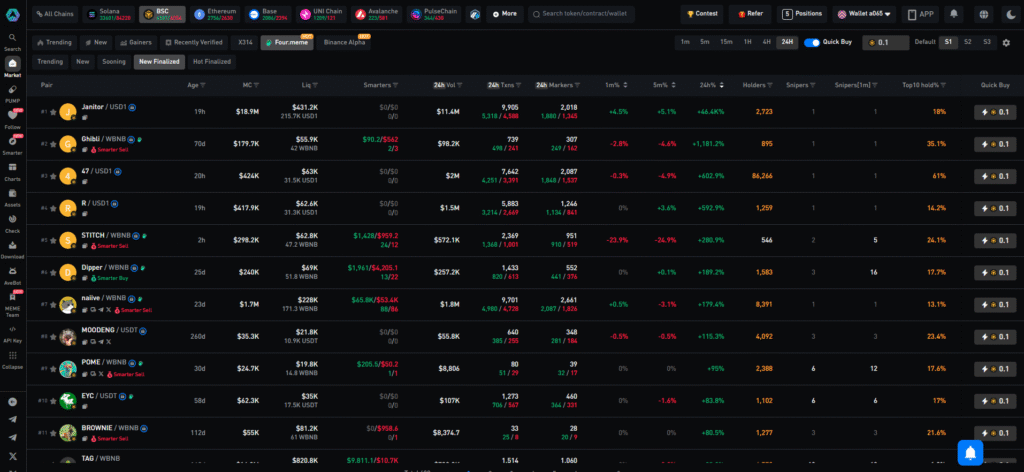
Task: Open the Smarters column filter
Action: coord(396,86)
